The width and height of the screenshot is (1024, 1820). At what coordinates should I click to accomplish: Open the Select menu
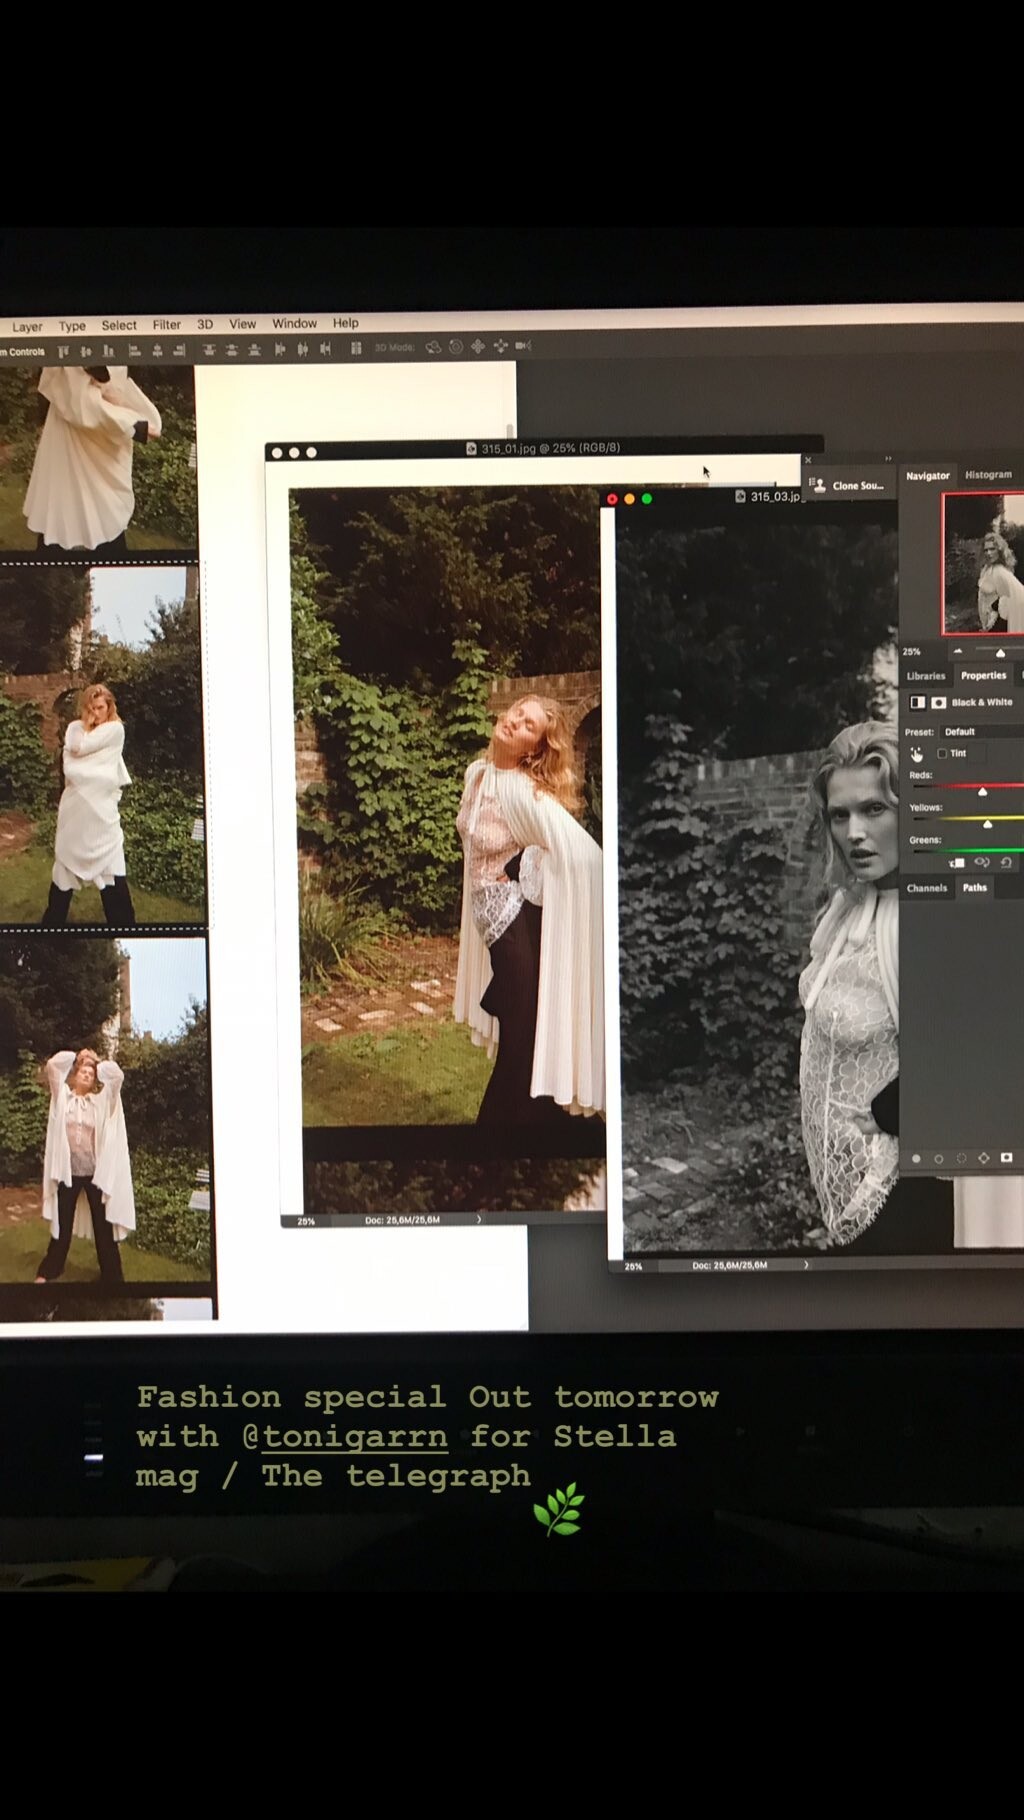(x=119, y=325)
